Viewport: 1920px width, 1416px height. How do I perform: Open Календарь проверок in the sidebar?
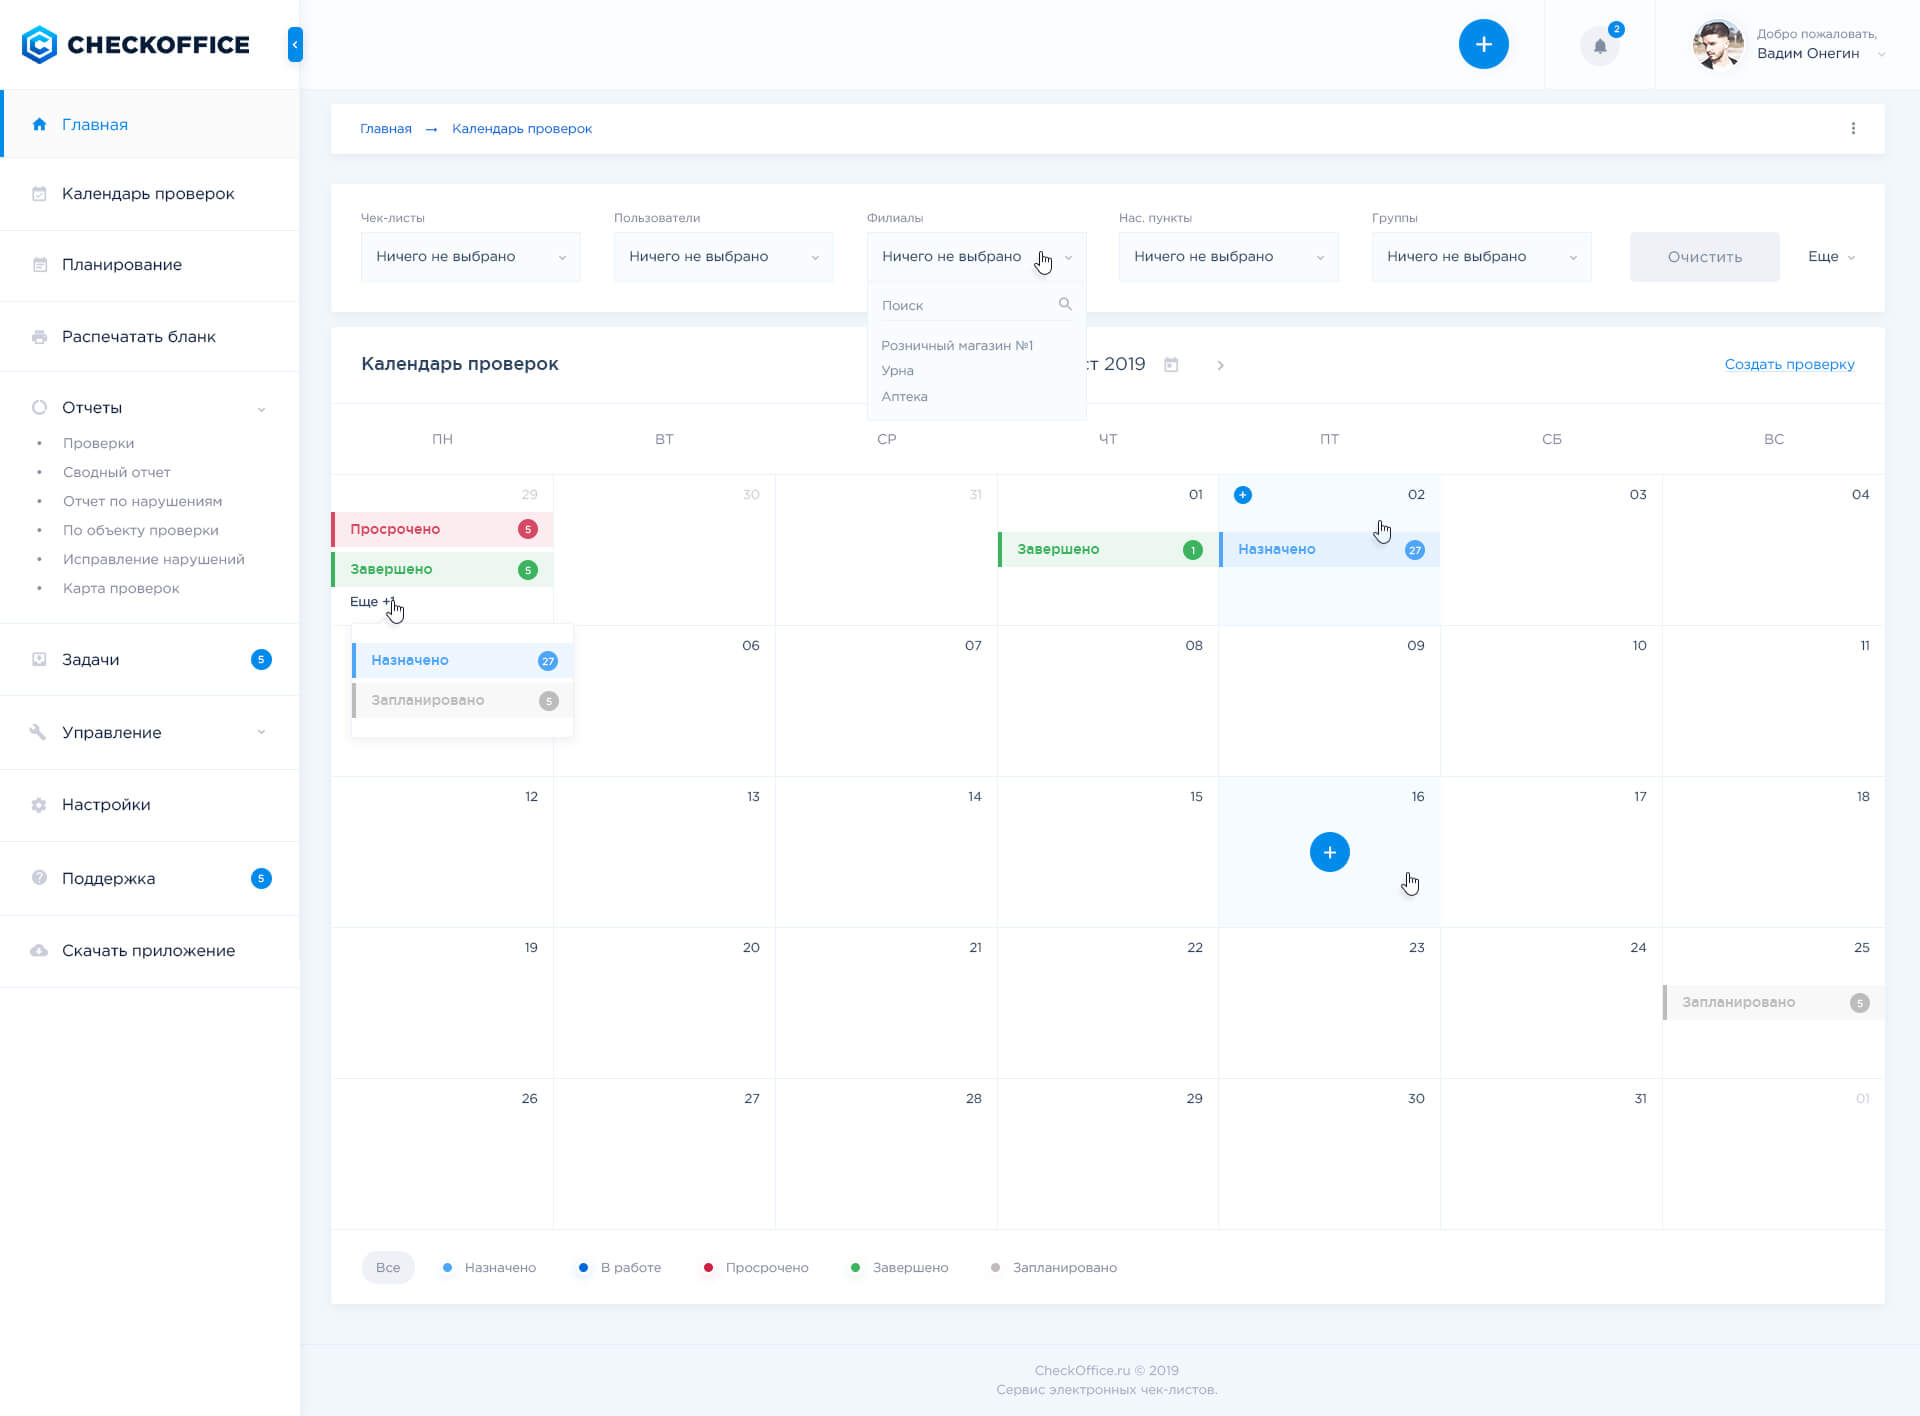coord(150,194)
